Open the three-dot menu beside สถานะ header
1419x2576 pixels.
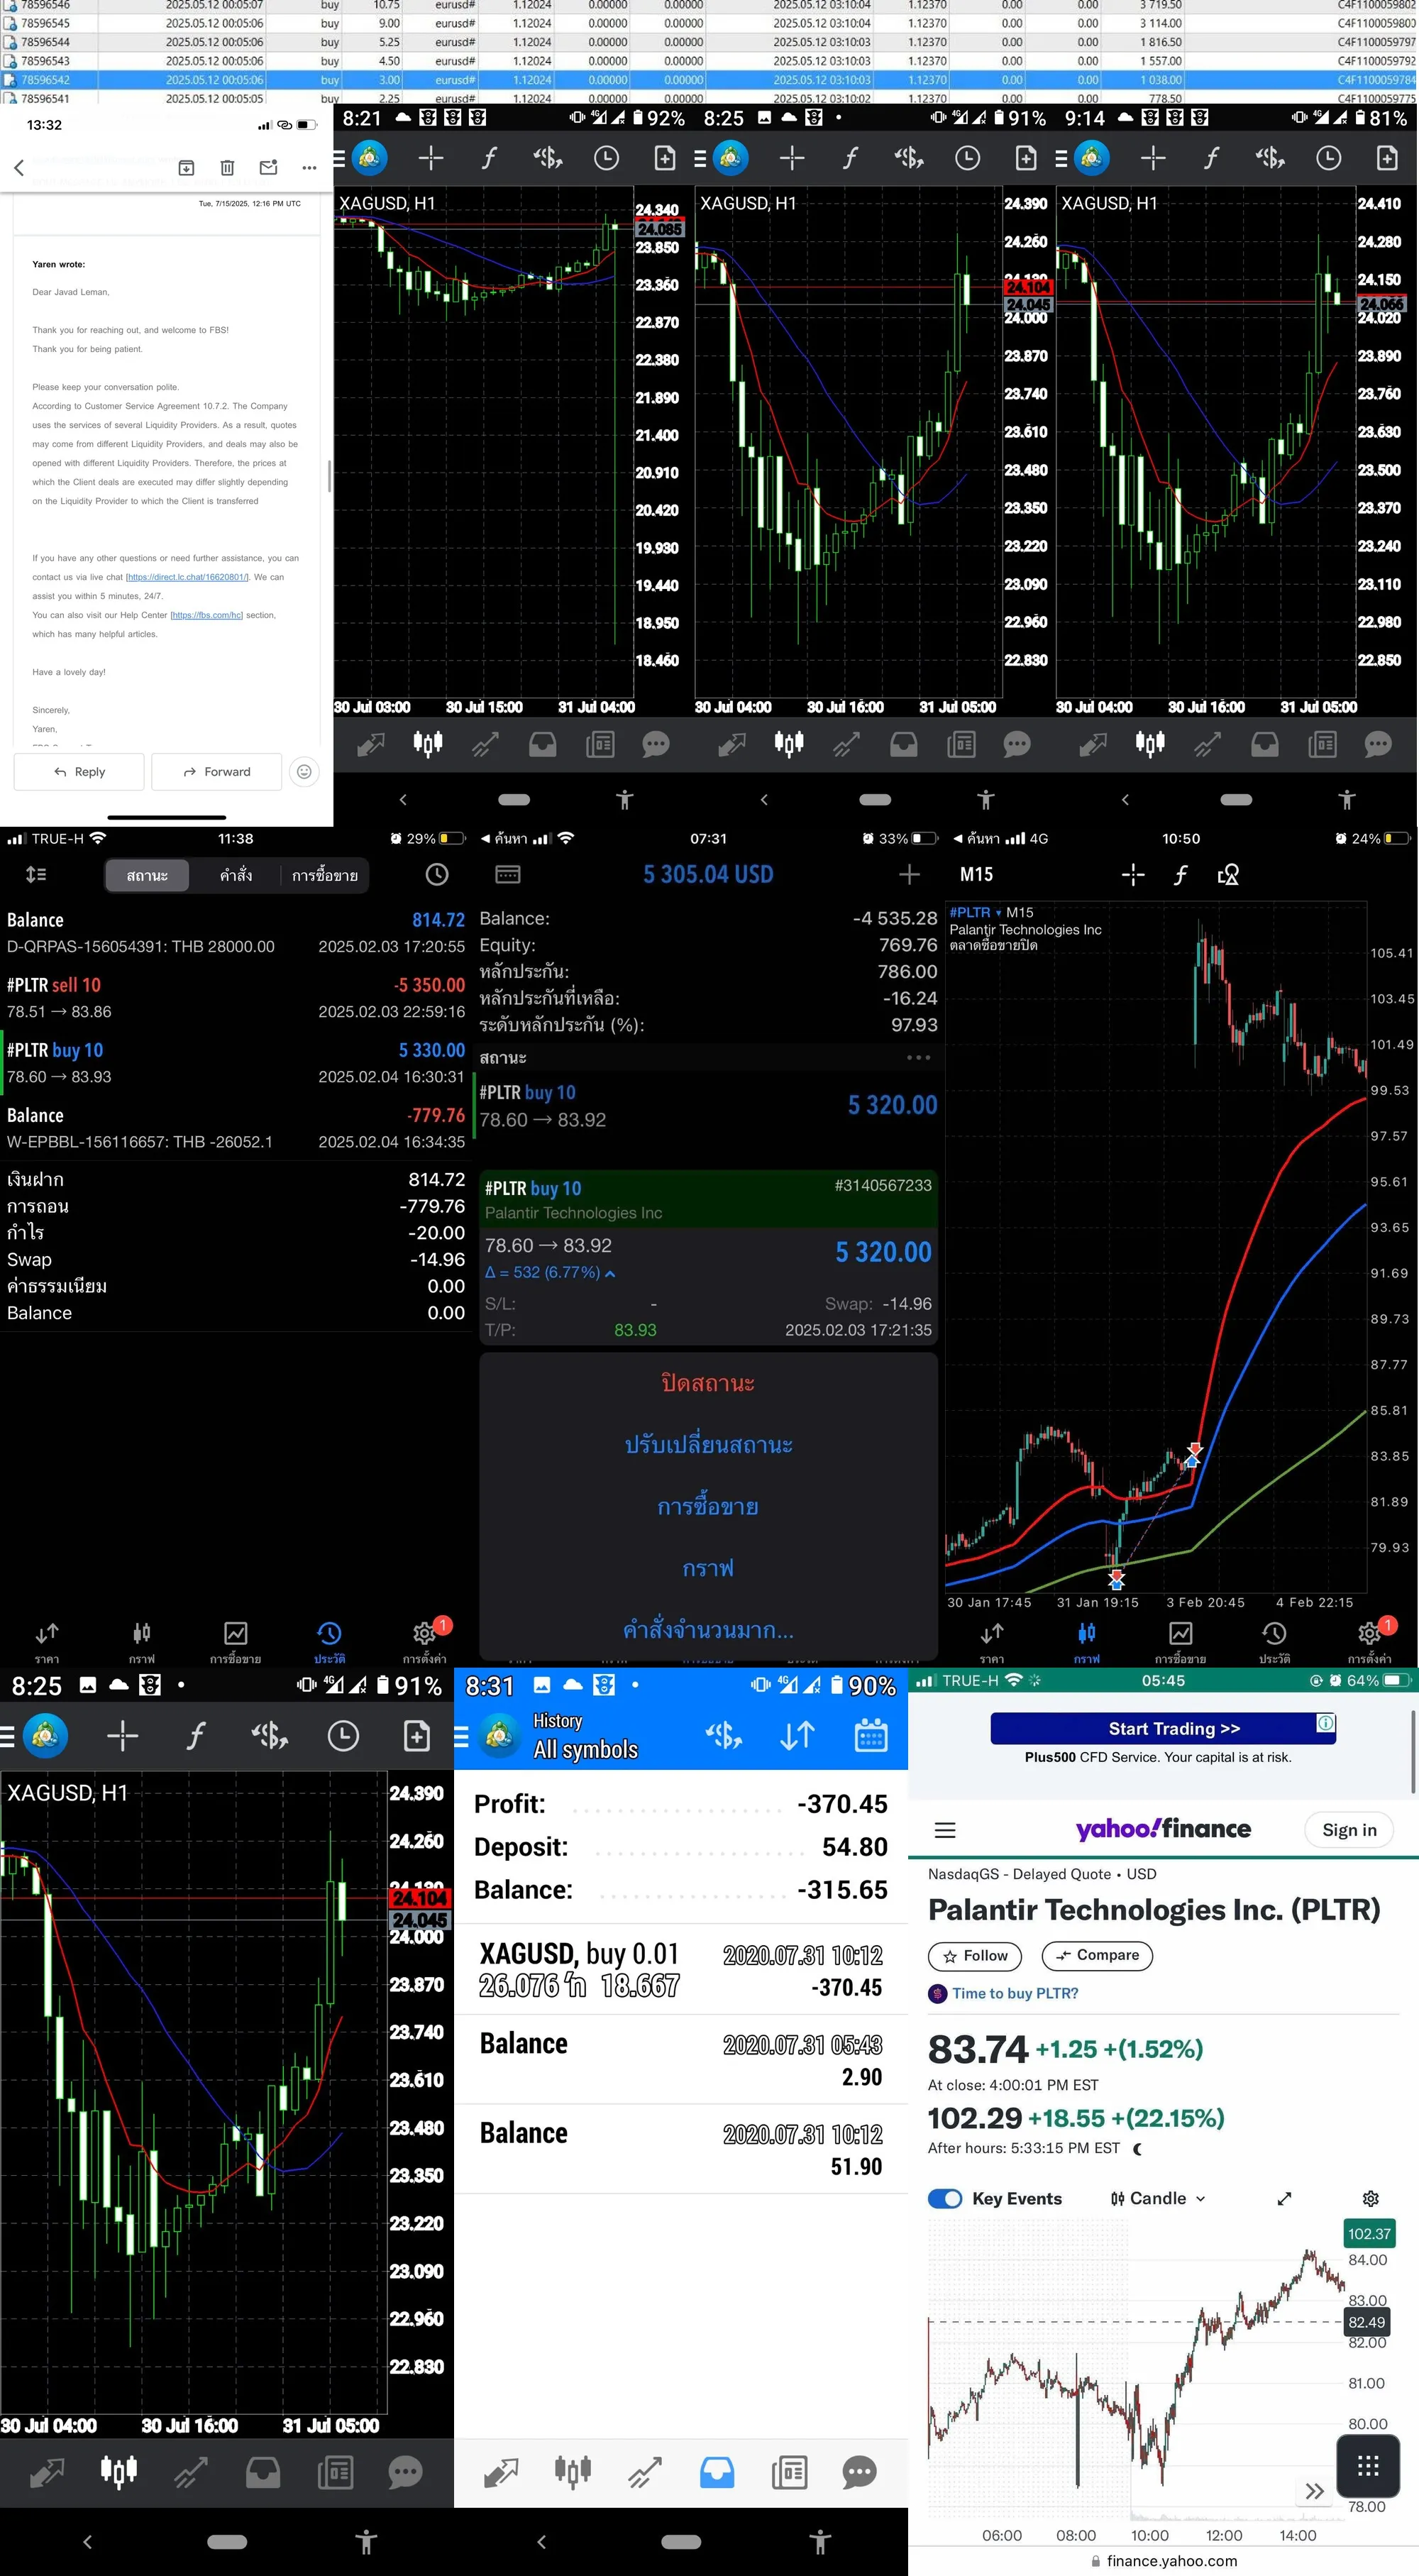[x=918, y=1057]
